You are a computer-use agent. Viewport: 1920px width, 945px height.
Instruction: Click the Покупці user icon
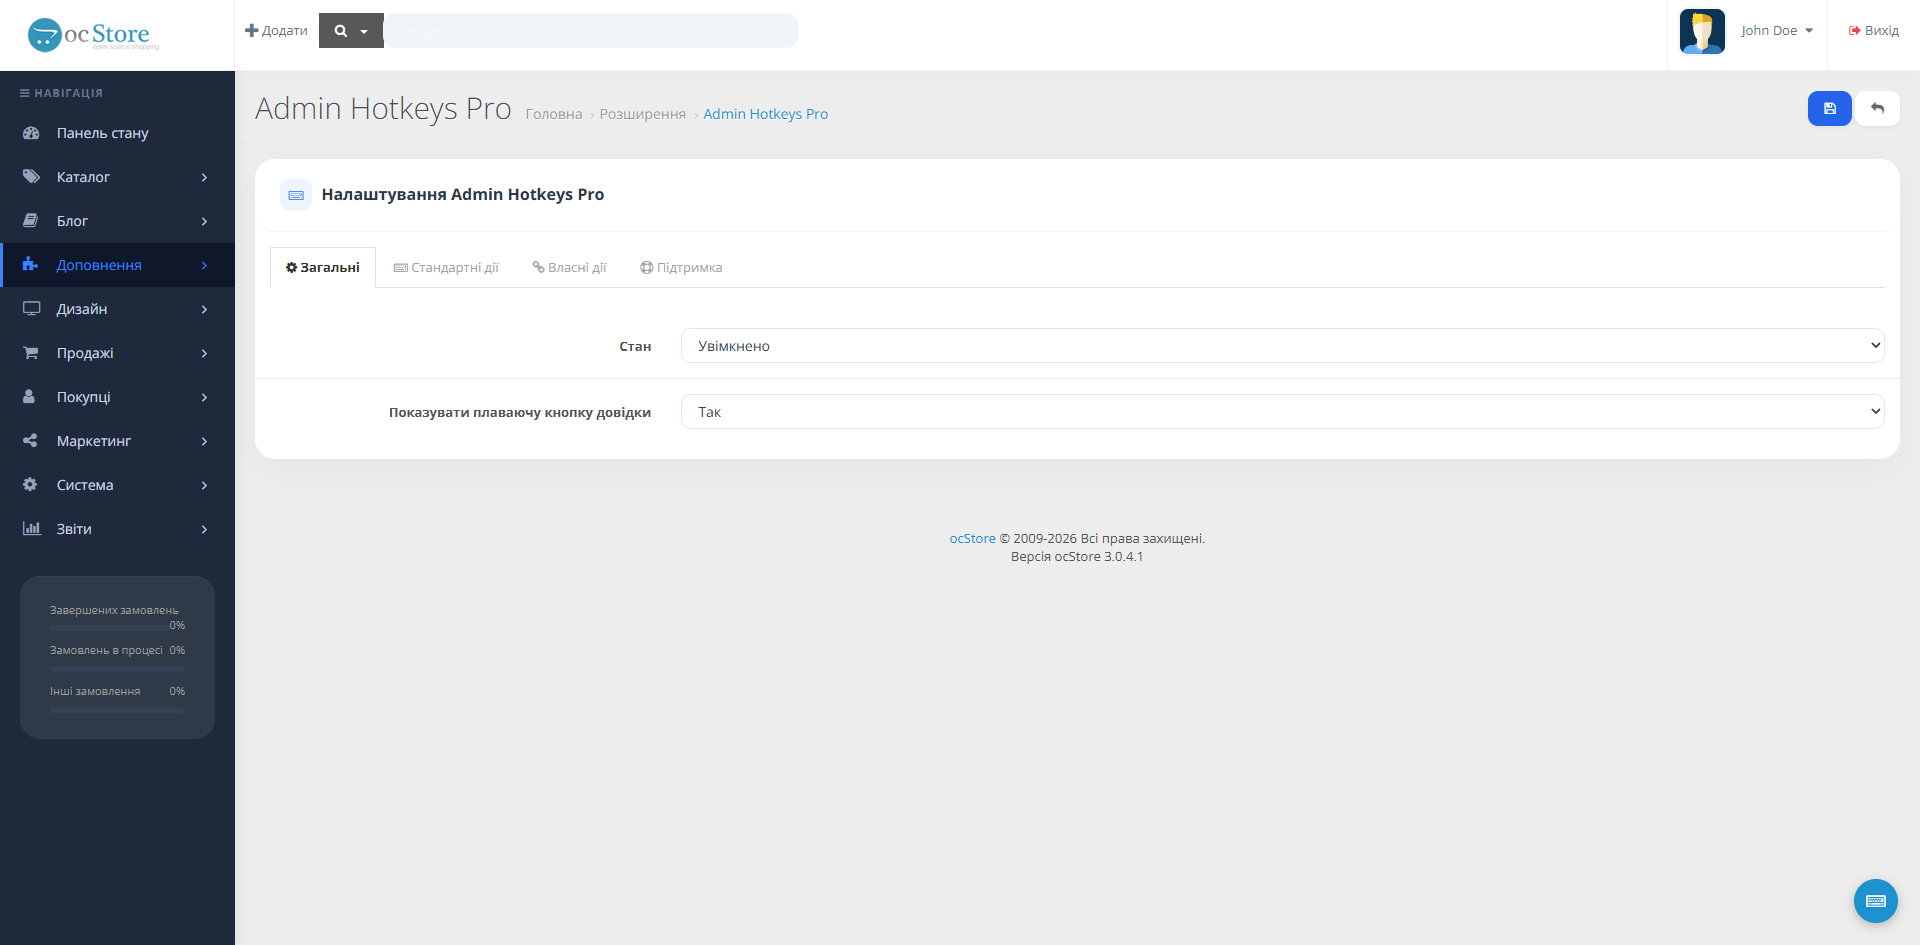pyautogui.click(x=29, y=397)
